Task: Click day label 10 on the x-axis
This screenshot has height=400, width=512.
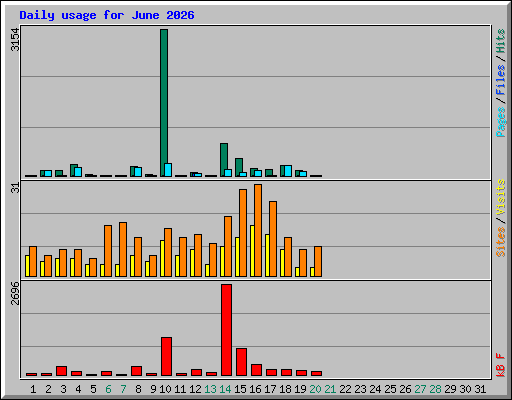Action: (x=165, y=389)
